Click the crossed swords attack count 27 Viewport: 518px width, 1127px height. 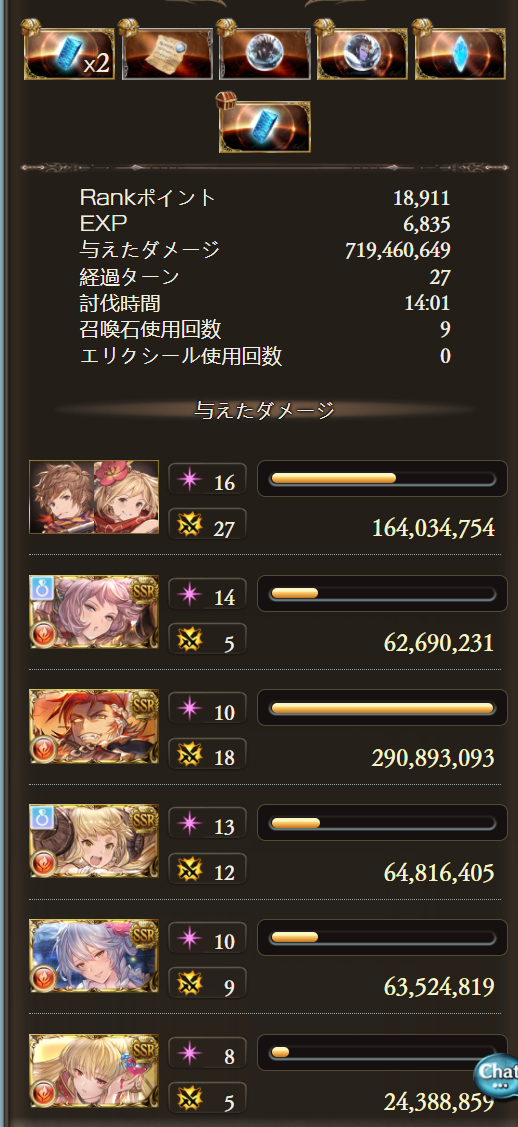tap(207, 525)
